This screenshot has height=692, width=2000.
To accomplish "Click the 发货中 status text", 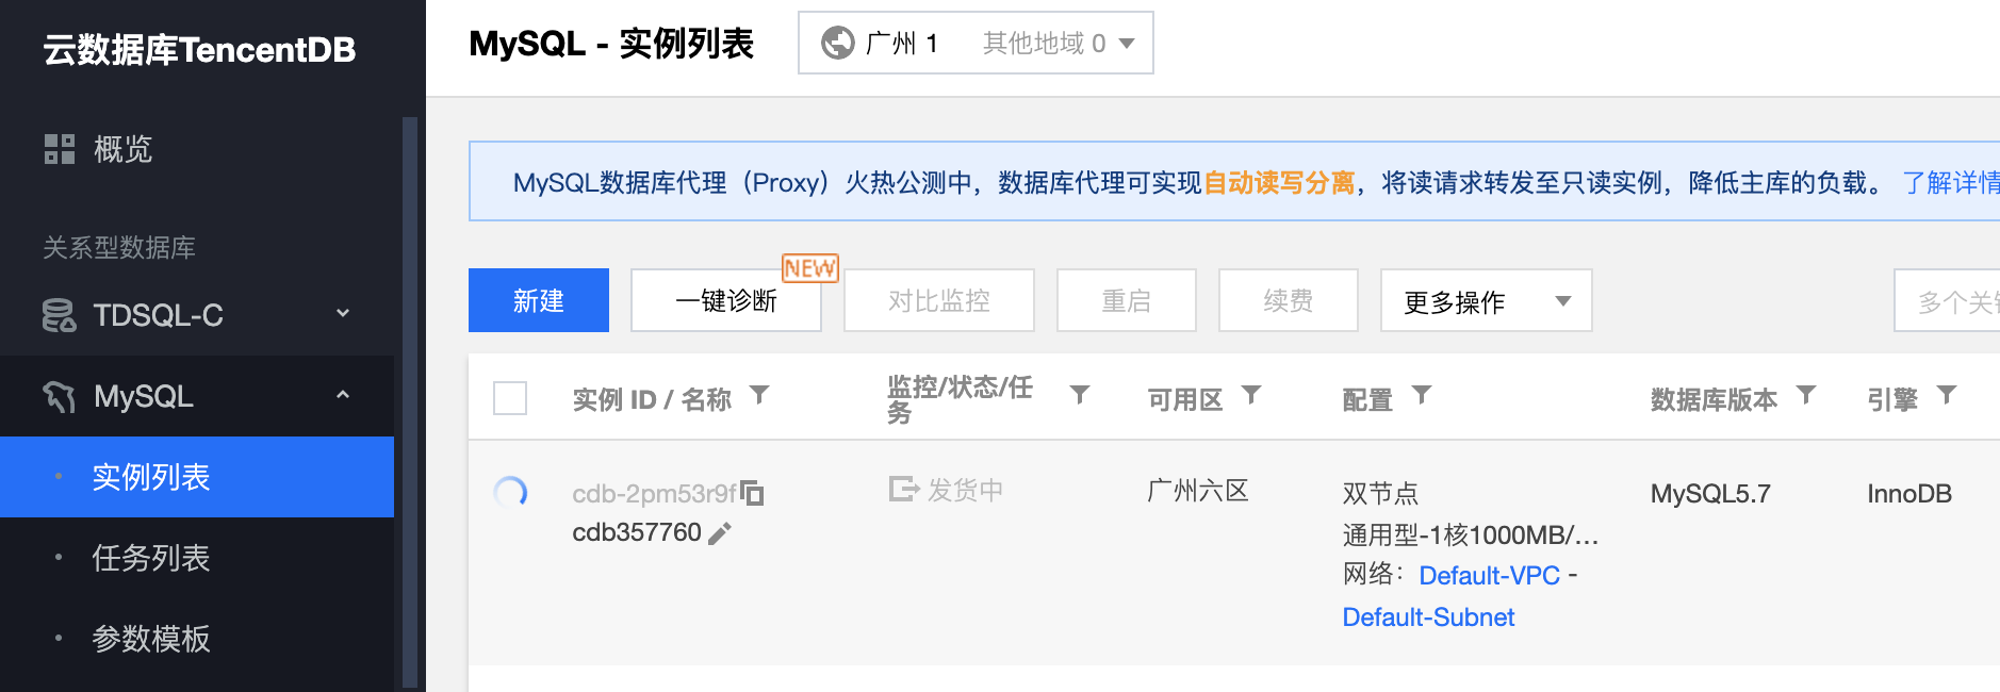I will pos(965,490).
